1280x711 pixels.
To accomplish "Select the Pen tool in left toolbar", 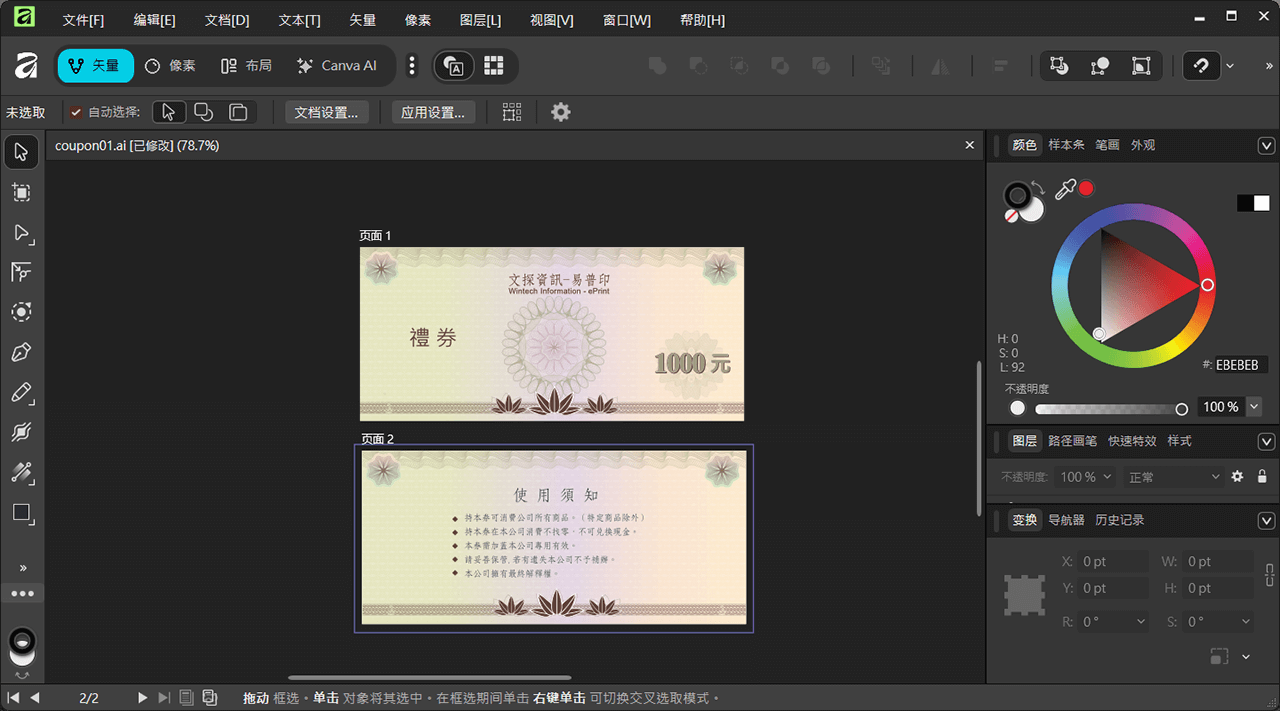I will tap(21, 352).
